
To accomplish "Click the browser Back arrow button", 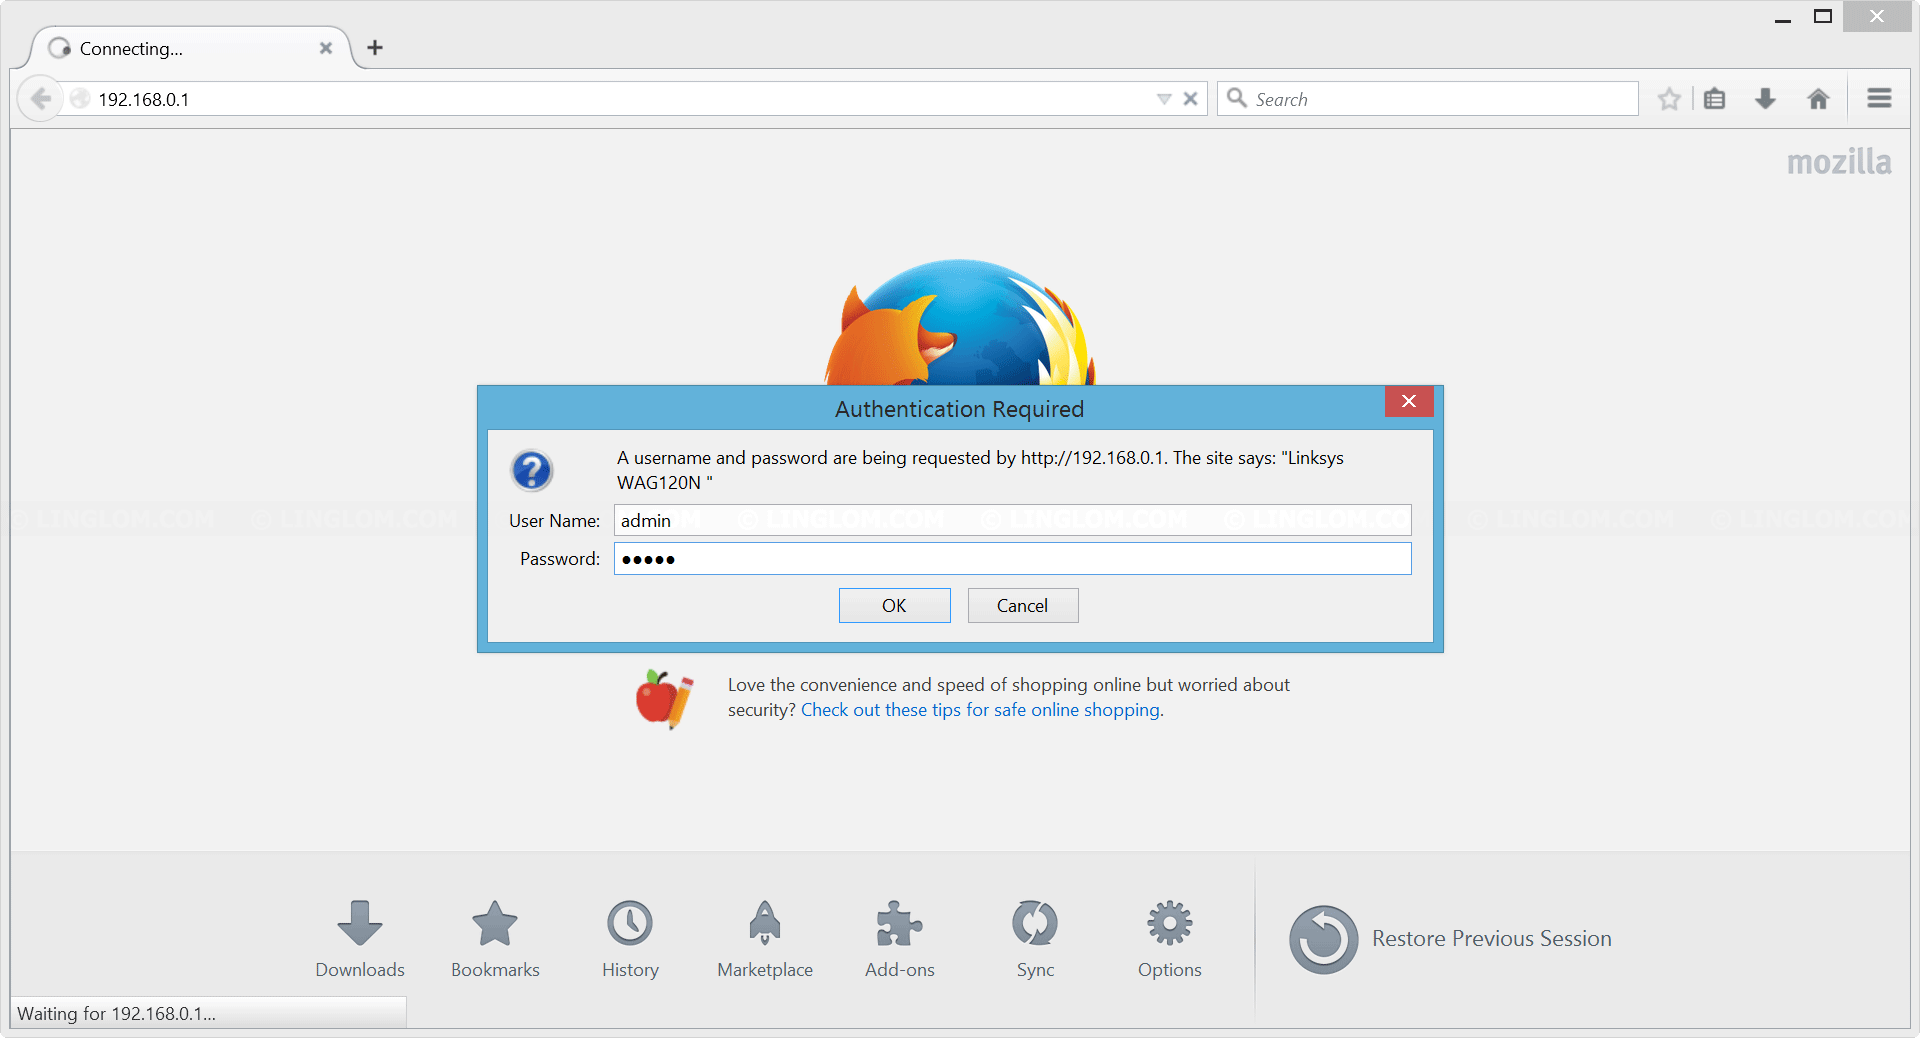I will tap(40, 99).
